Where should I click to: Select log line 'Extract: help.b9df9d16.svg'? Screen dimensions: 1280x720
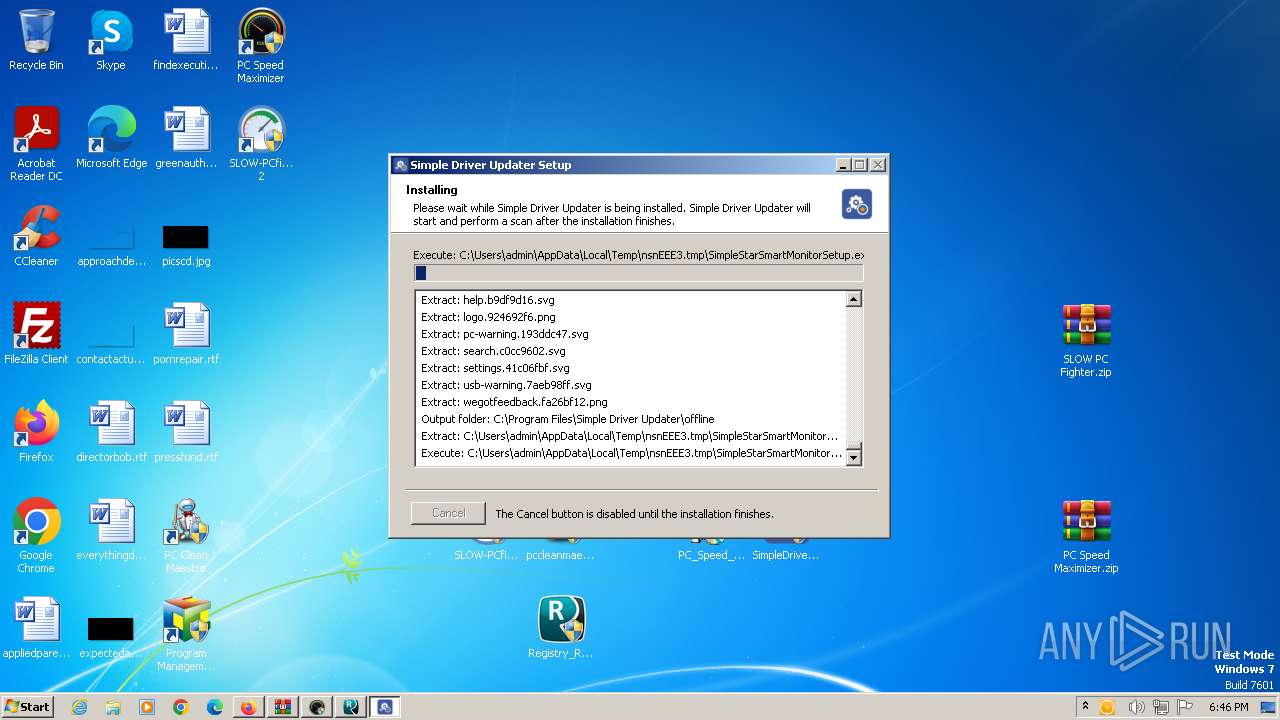[488, 300]
